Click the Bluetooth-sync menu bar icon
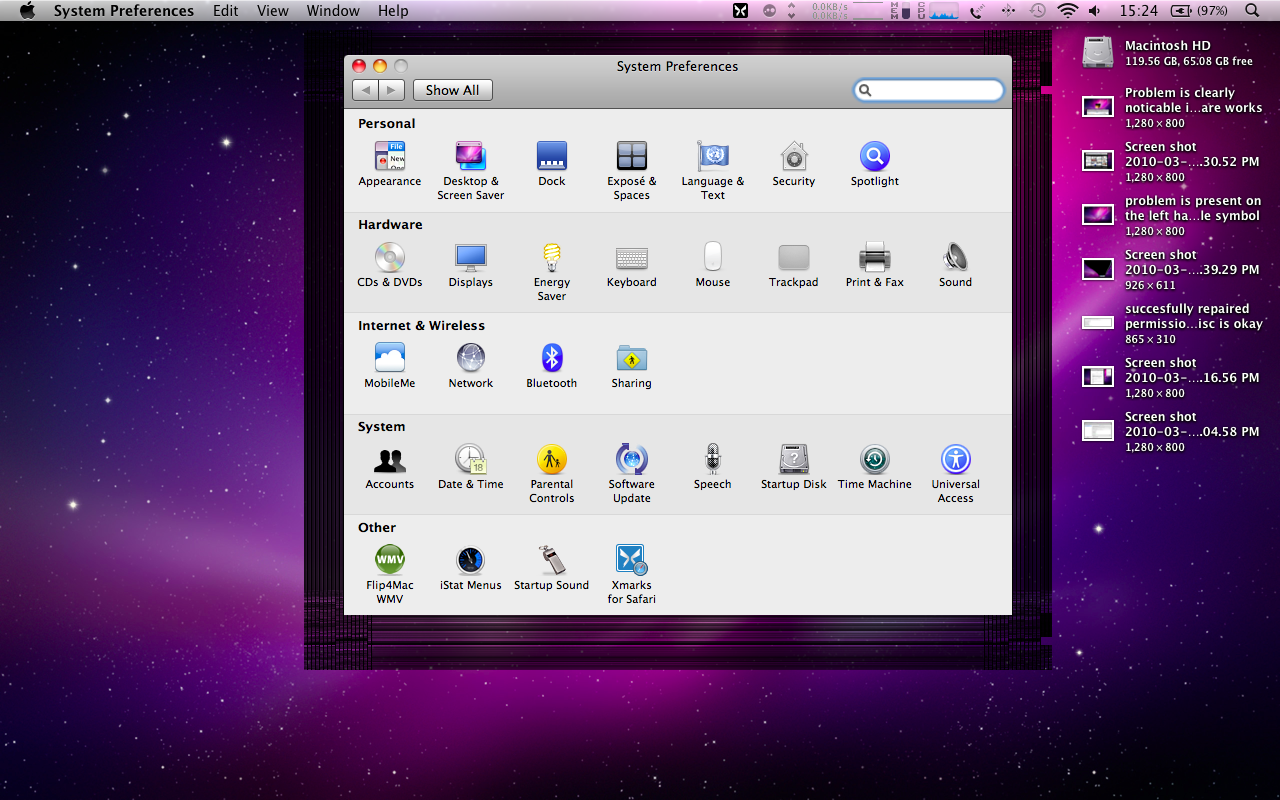Image resolution: width=1280 pixels, height=800 pixels. [1008, 11]
